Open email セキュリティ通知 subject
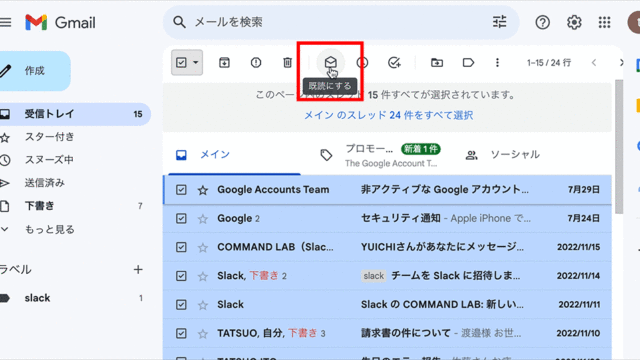 (400, 218)
